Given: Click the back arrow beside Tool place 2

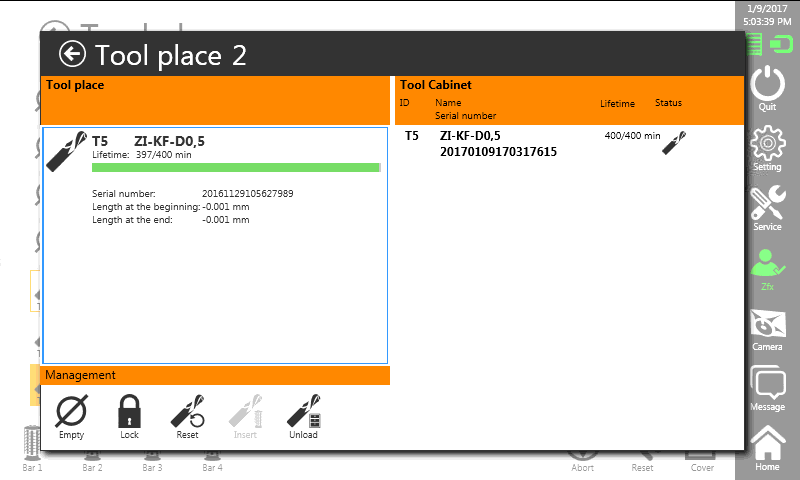Looking at the screenshot, I should point(72,54).
